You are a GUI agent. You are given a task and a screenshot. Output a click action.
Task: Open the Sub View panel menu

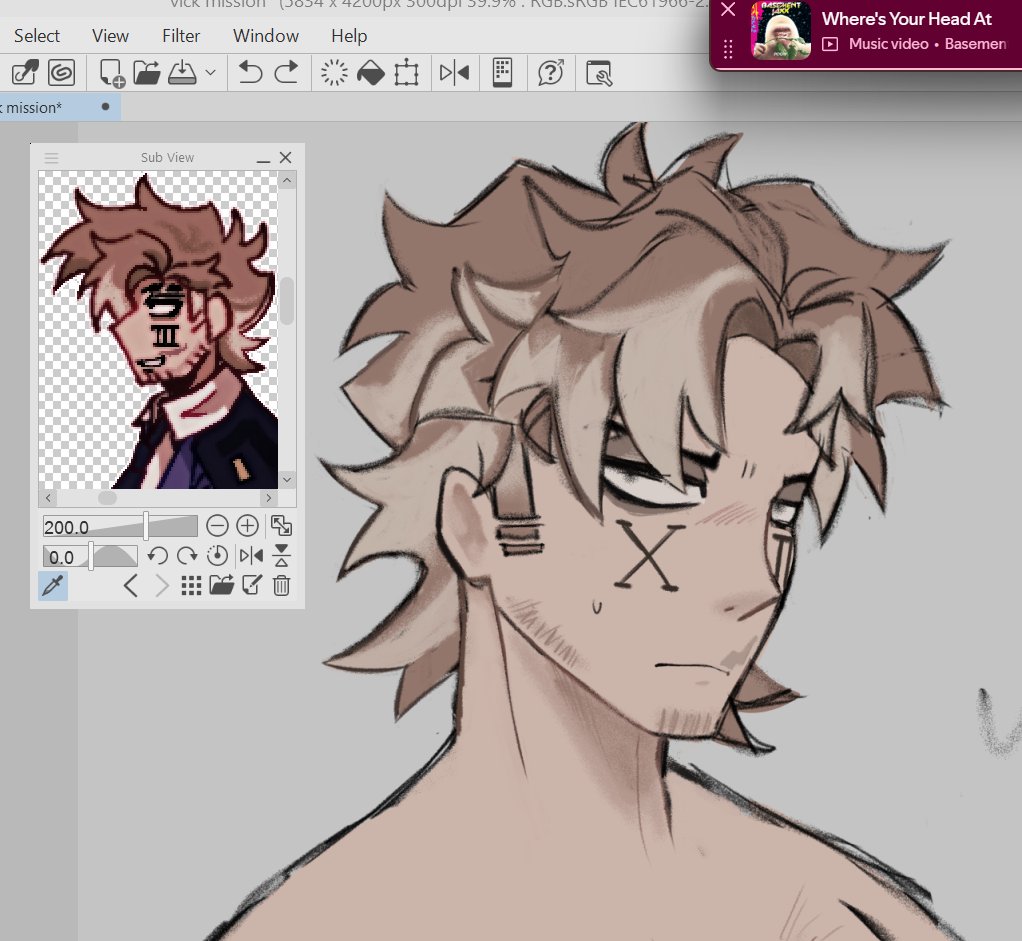tap(51, 158)
